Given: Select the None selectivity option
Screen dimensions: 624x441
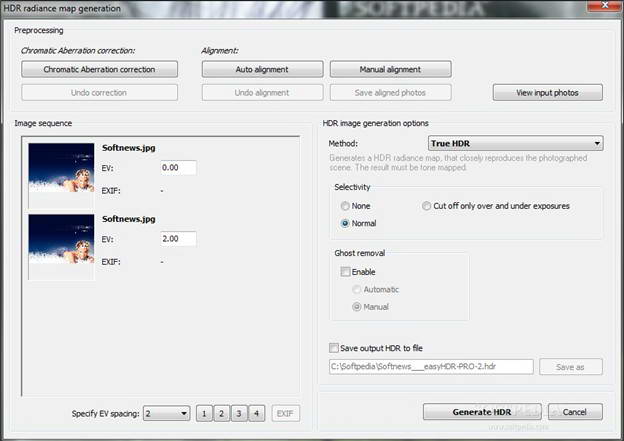Looking at the screenshot, I should point(356,206).
